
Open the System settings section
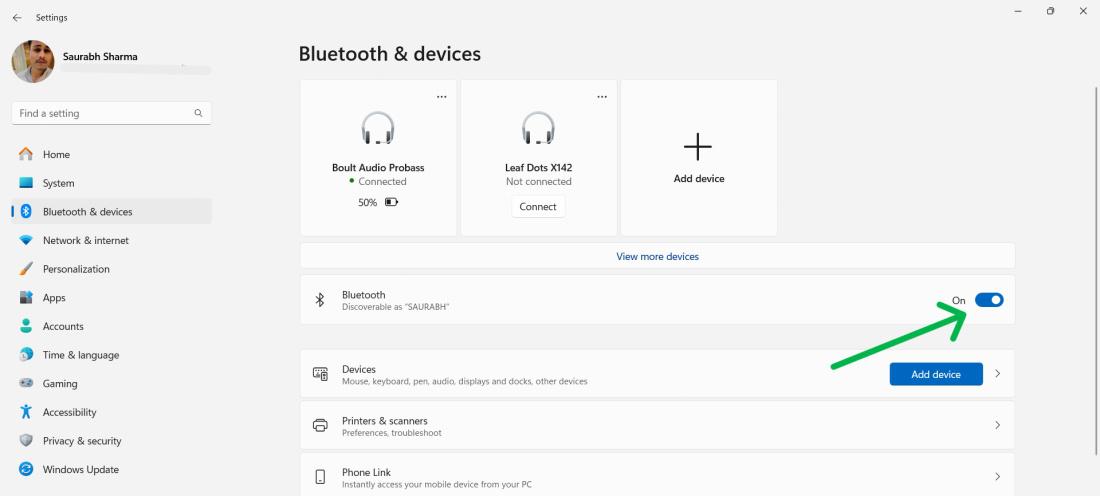pyautogui.click(x=58, y=184)
